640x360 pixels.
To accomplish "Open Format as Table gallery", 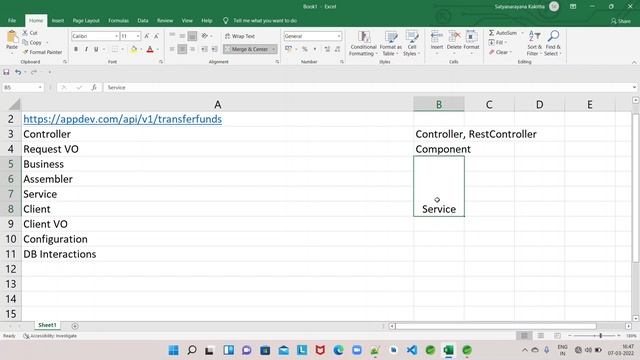I will click(x=391, y=43).
